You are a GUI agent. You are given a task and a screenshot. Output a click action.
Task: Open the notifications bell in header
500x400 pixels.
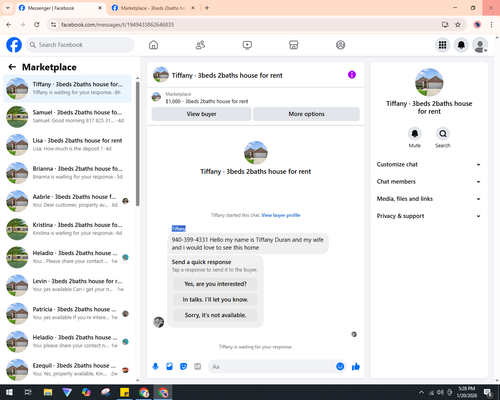coord(461,45)
